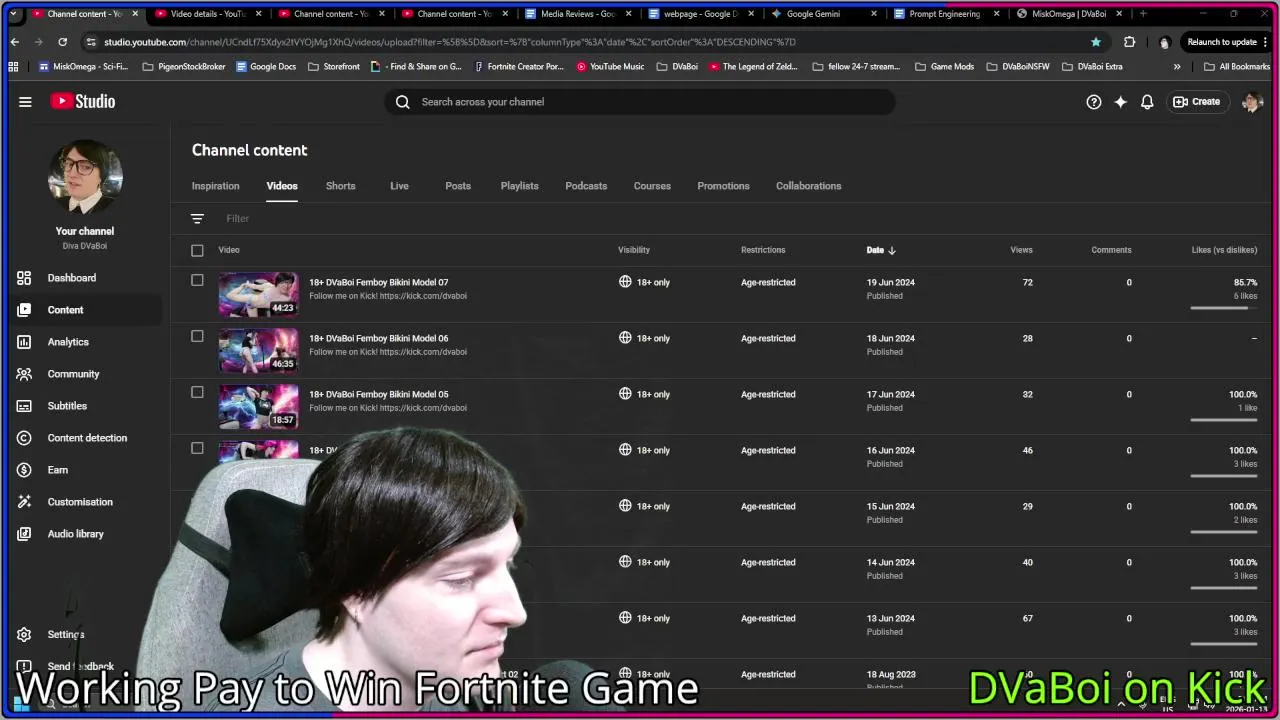Open the Help question mark icon

pos(1094,102)
